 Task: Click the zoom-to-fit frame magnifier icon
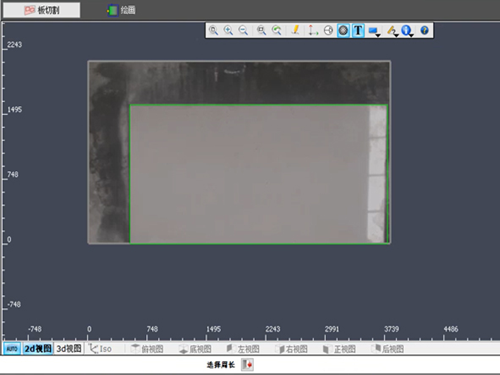point(261,31)
